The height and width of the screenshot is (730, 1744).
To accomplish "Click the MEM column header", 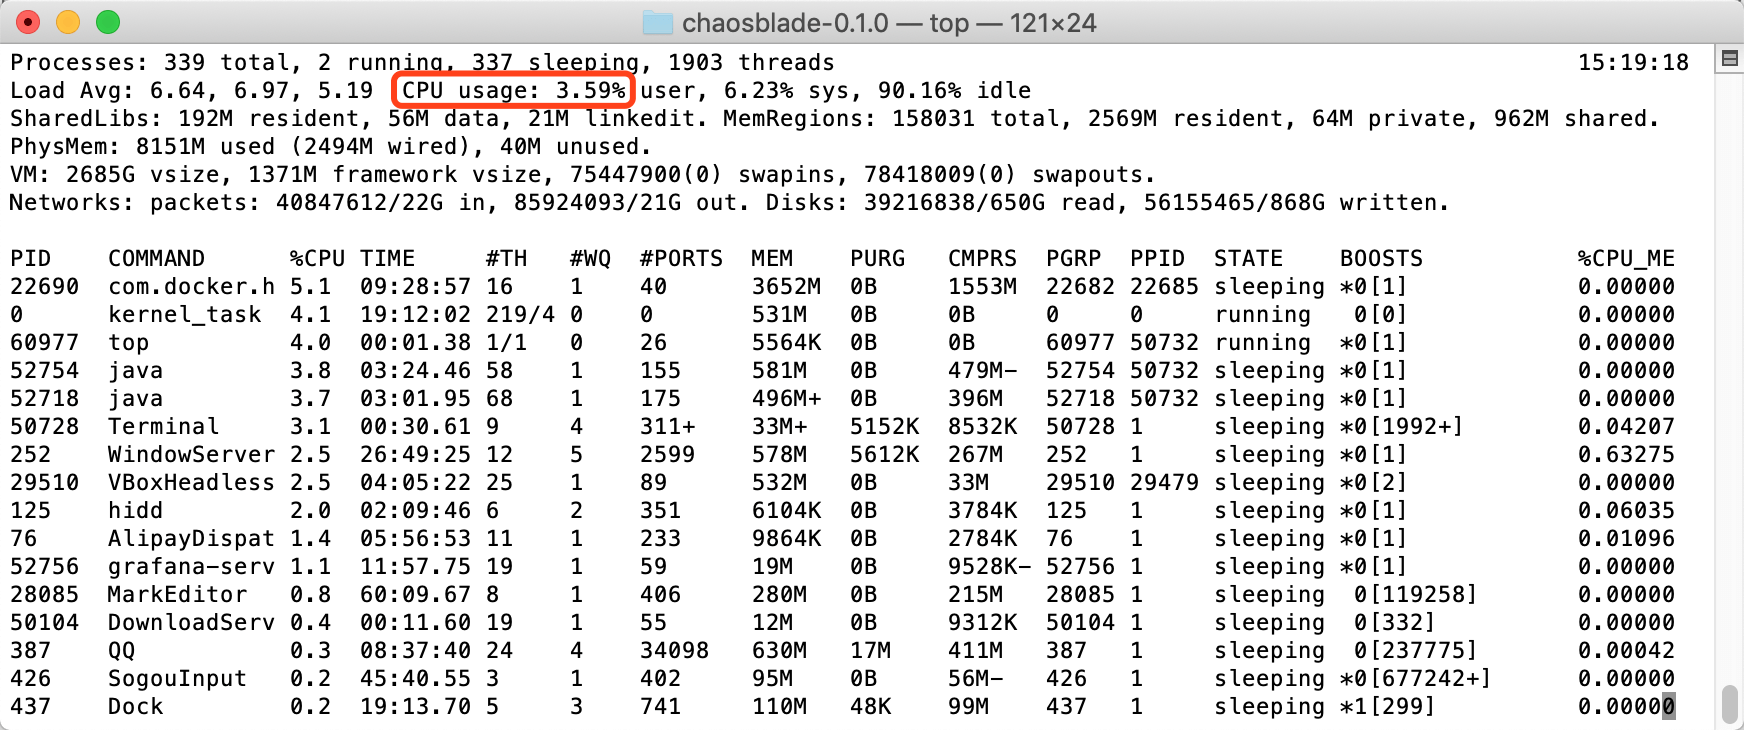I will [772, 259].
